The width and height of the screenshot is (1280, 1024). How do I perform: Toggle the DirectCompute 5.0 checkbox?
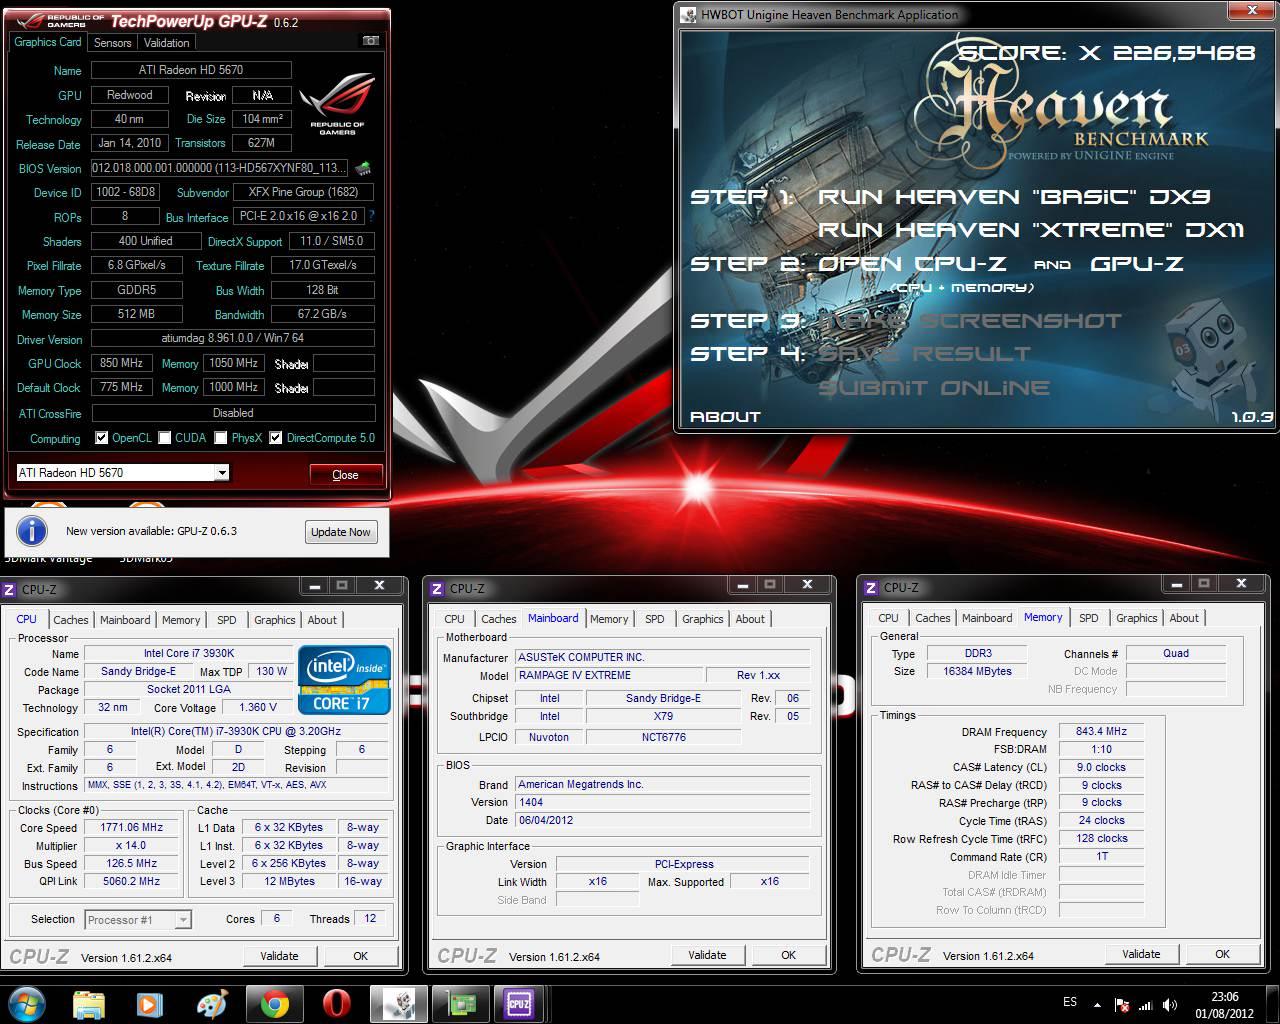tap(276, 438)
